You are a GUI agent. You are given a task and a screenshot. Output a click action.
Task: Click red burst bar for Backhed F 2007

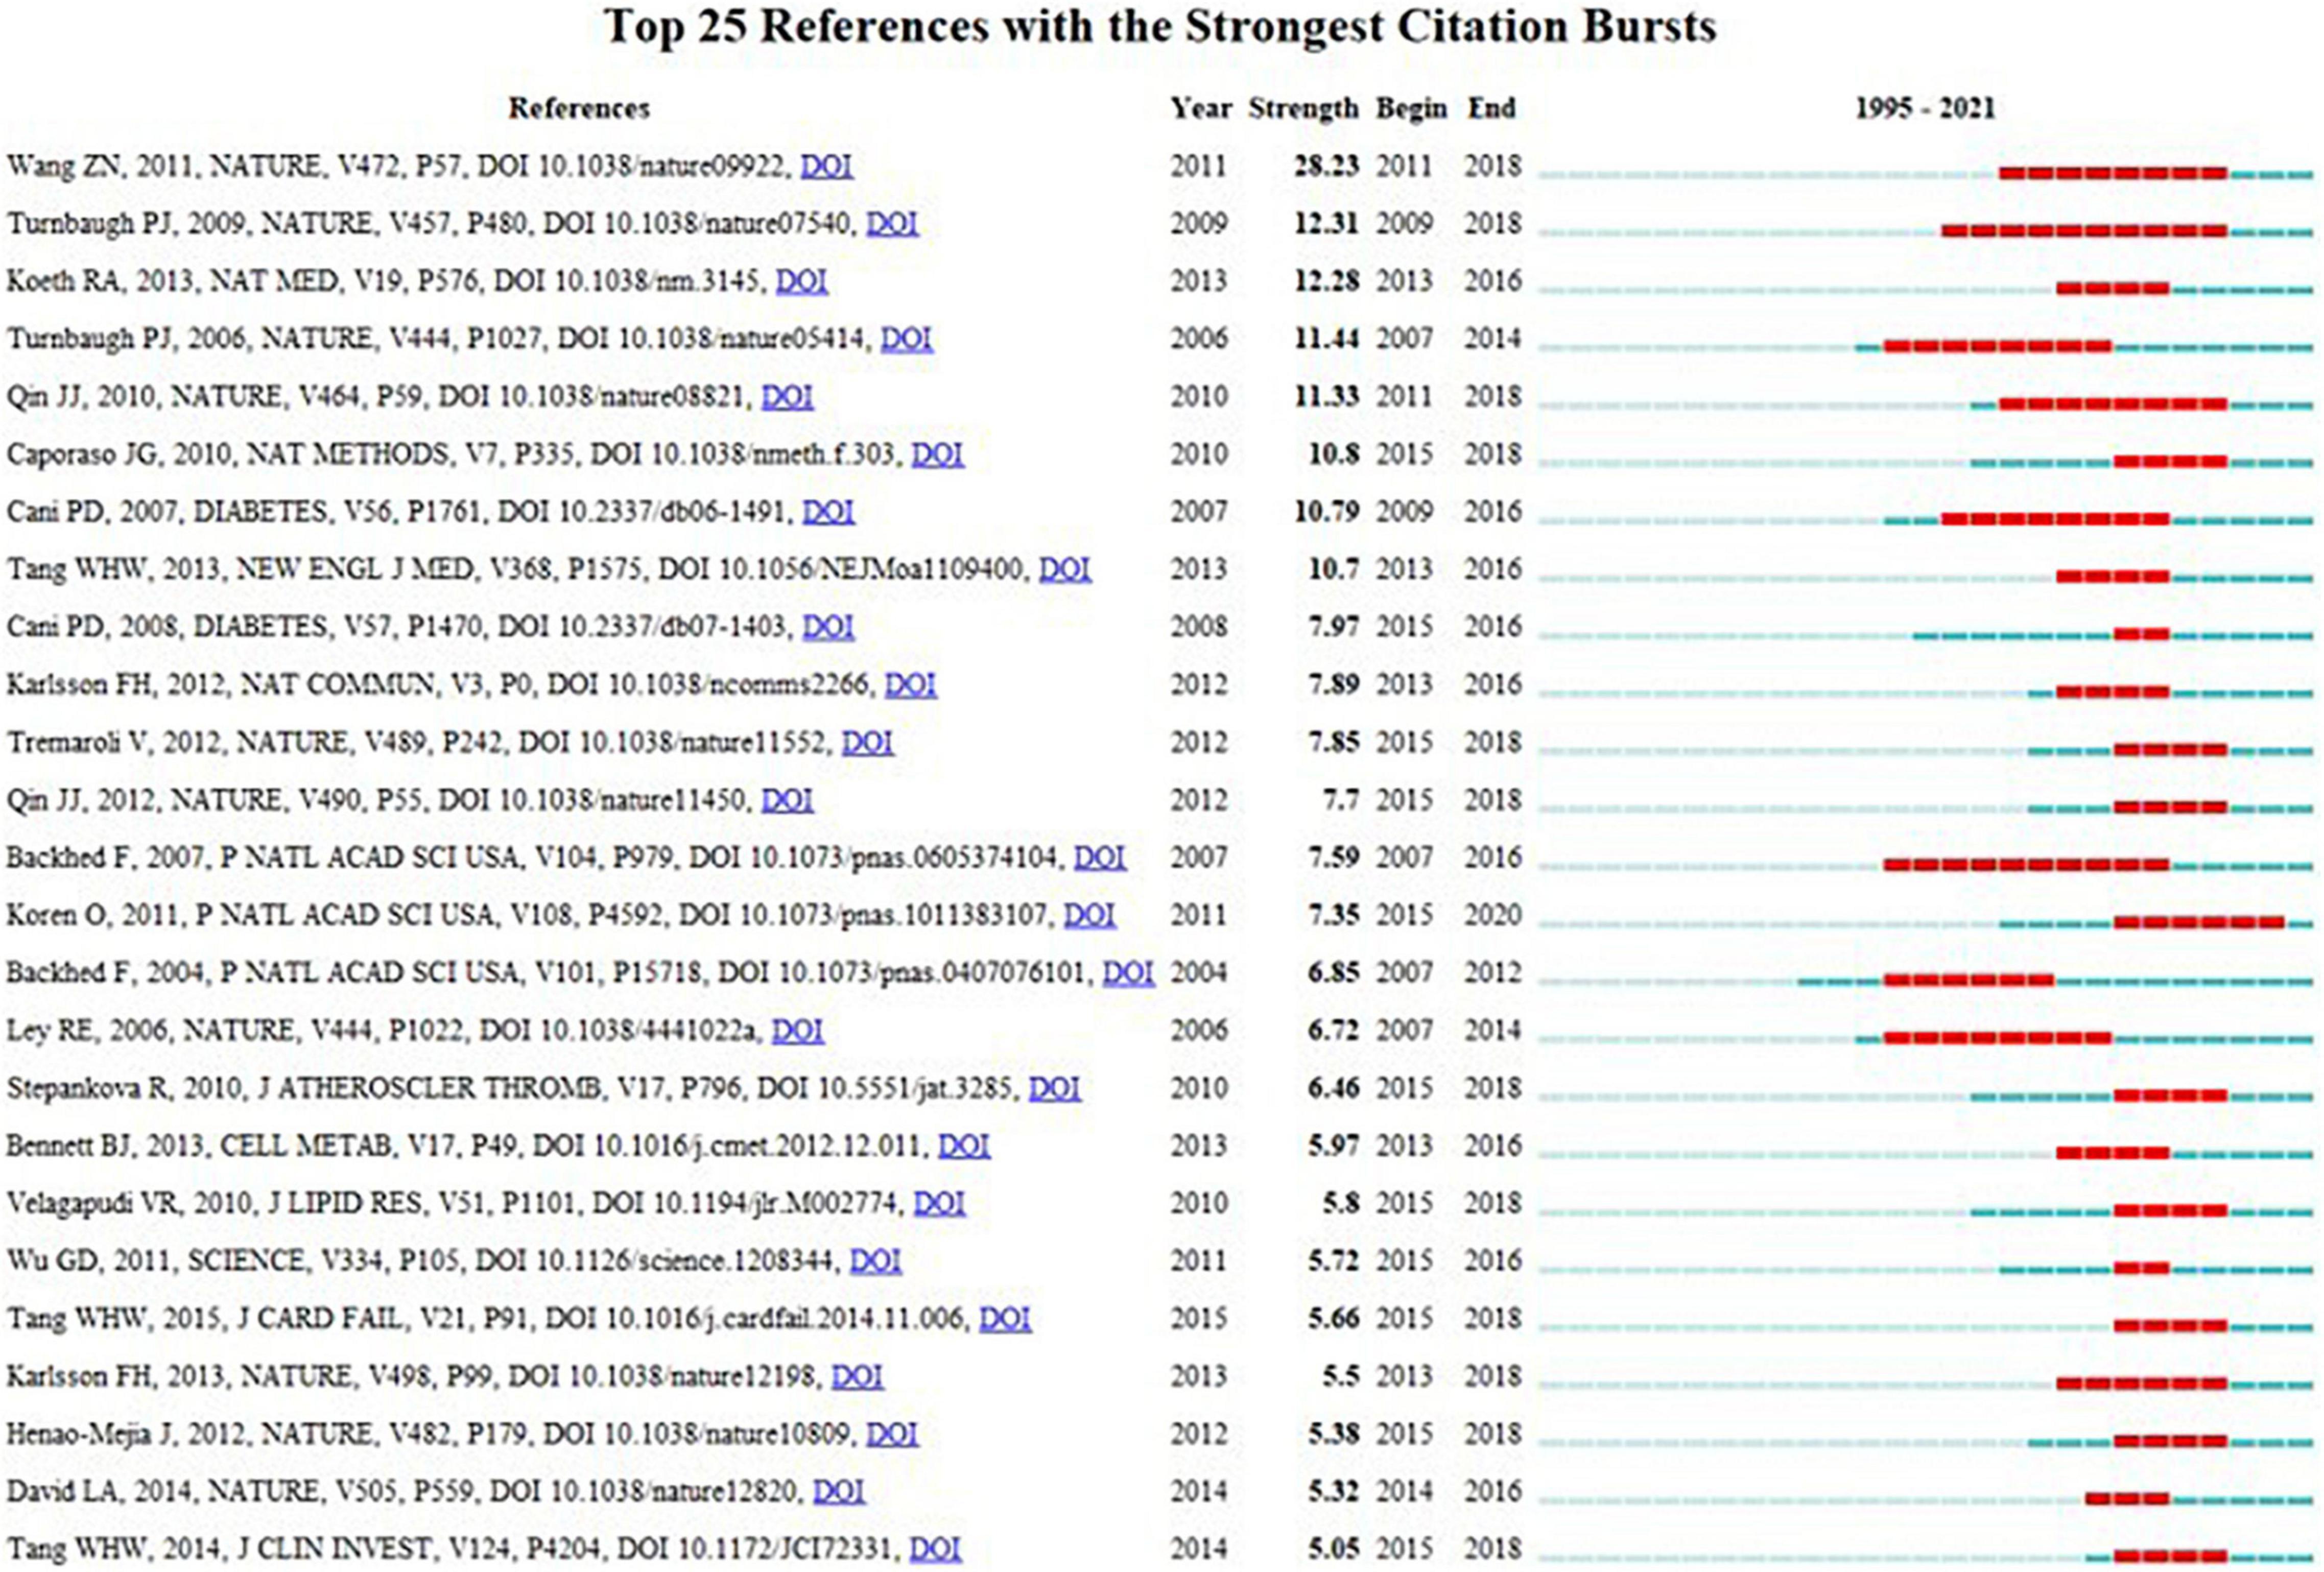click(x=2027, y=865)
